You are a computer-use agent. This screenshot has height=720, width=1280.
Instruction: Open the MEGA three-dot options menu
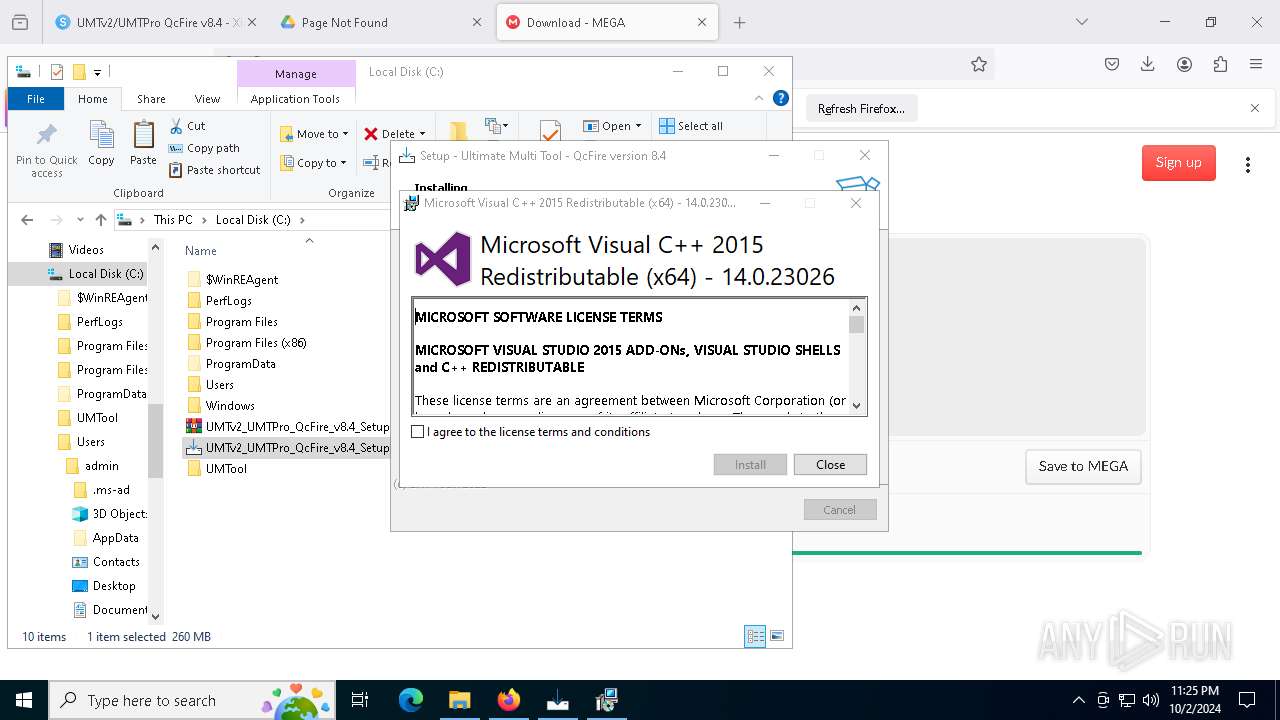[x=1248, y=165]
